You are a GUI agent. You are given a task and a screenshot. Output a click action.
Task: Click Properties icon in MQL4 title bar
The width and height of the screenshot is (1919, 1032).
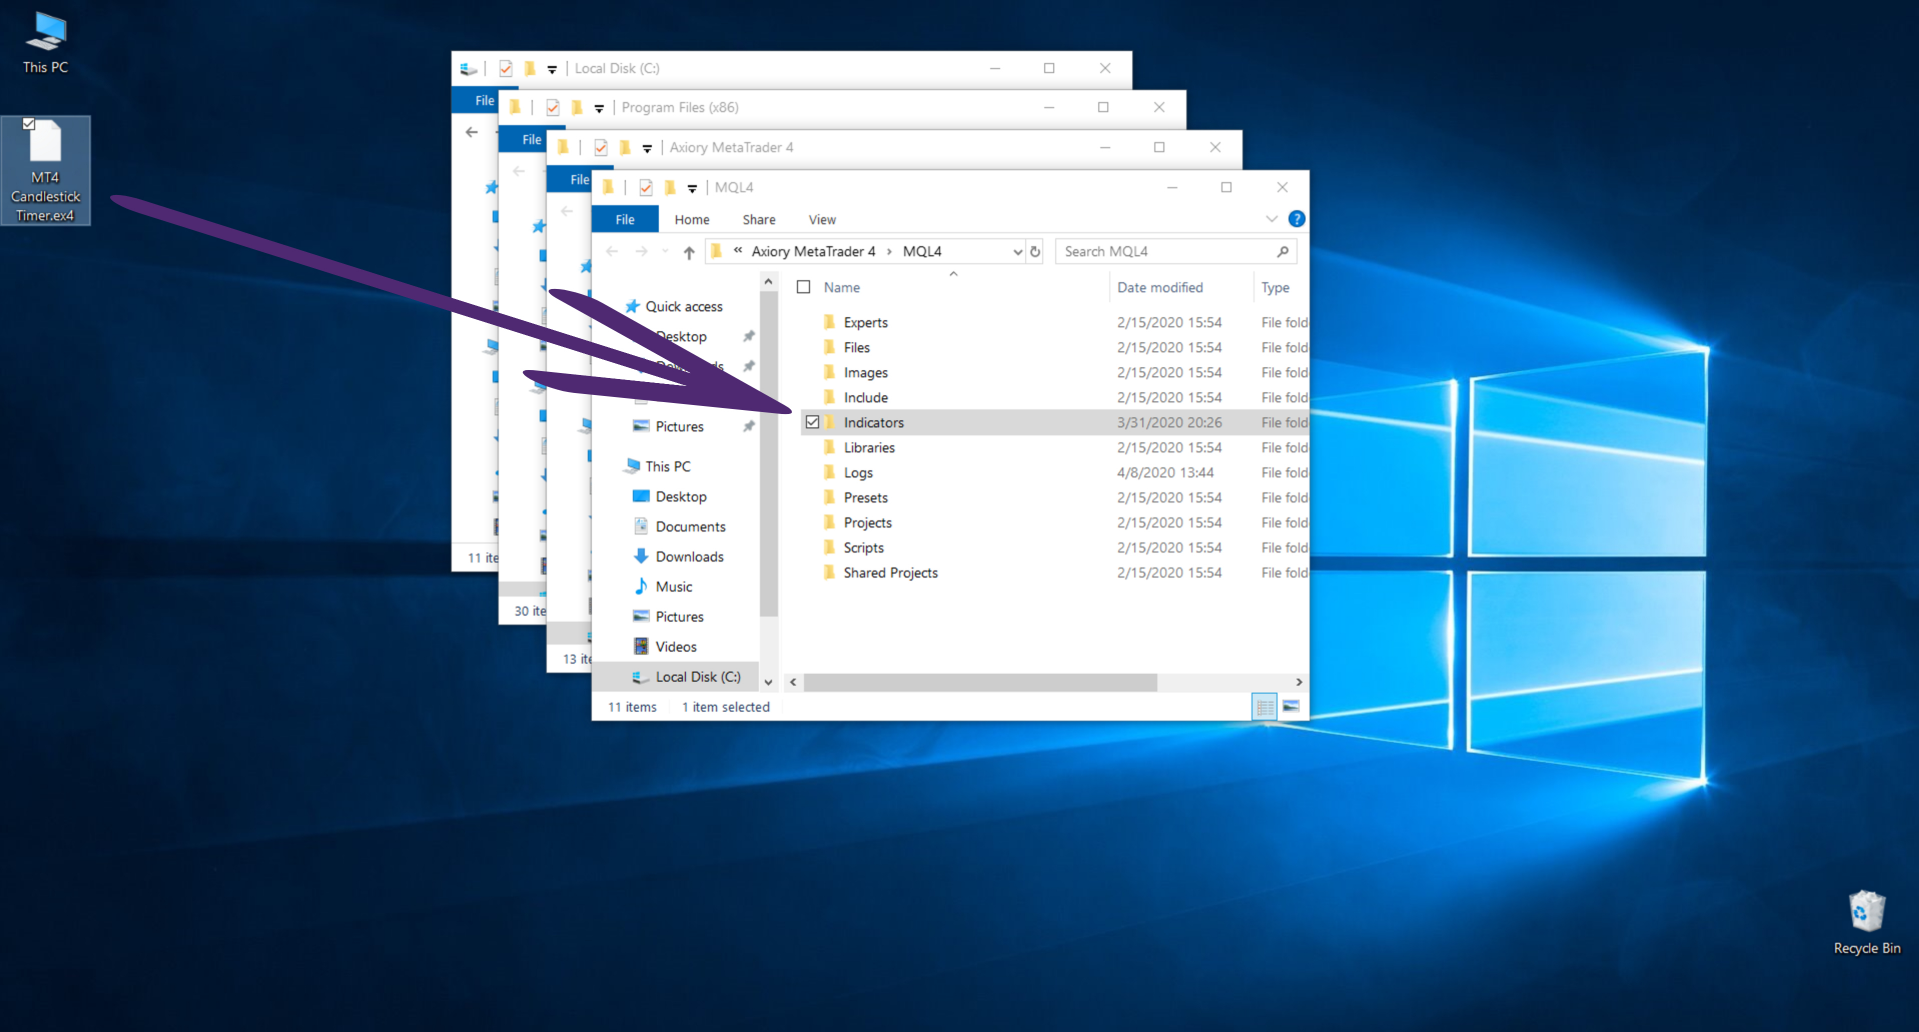(646, 187)
